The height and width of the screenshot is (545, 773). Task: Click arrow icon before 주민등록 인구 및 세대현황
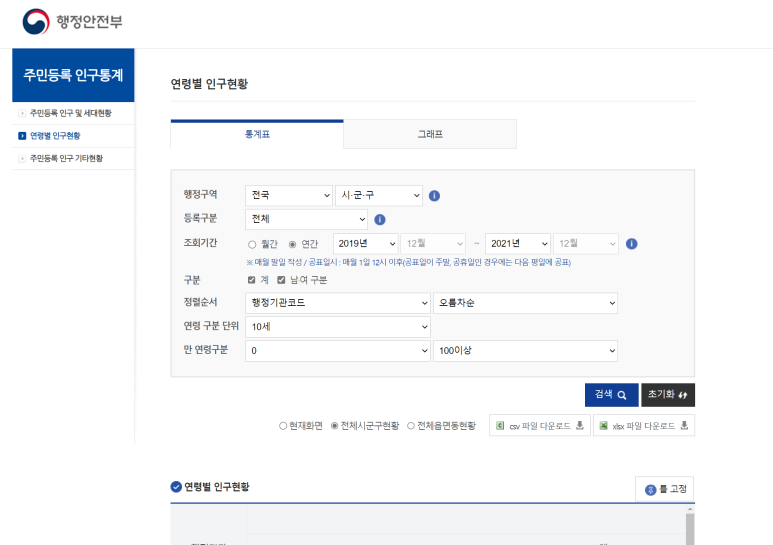(x=22, y=113)
